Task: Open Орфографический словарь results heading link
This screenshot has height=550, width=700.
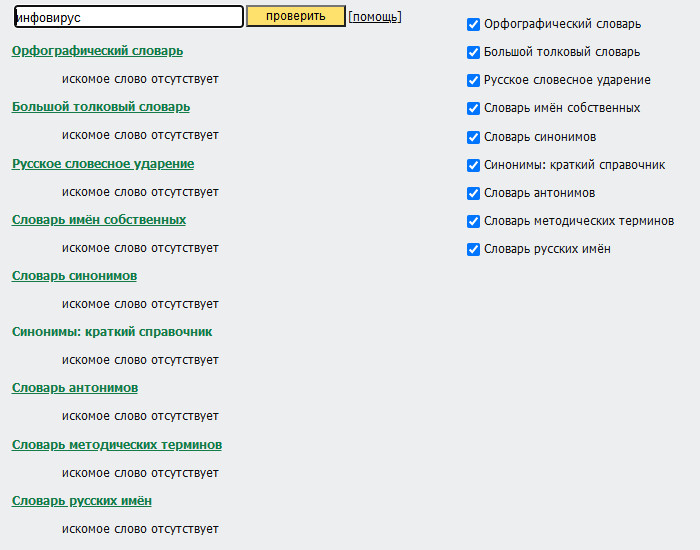Action: [97, 51]
